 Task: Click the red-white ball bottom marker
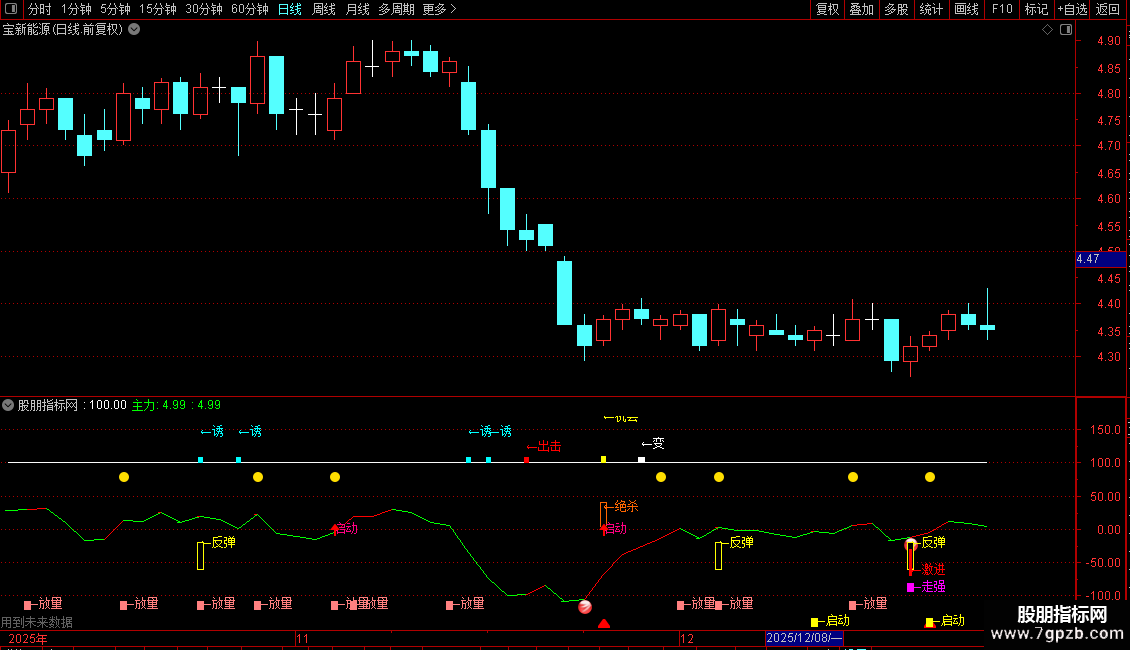point(585,607)
